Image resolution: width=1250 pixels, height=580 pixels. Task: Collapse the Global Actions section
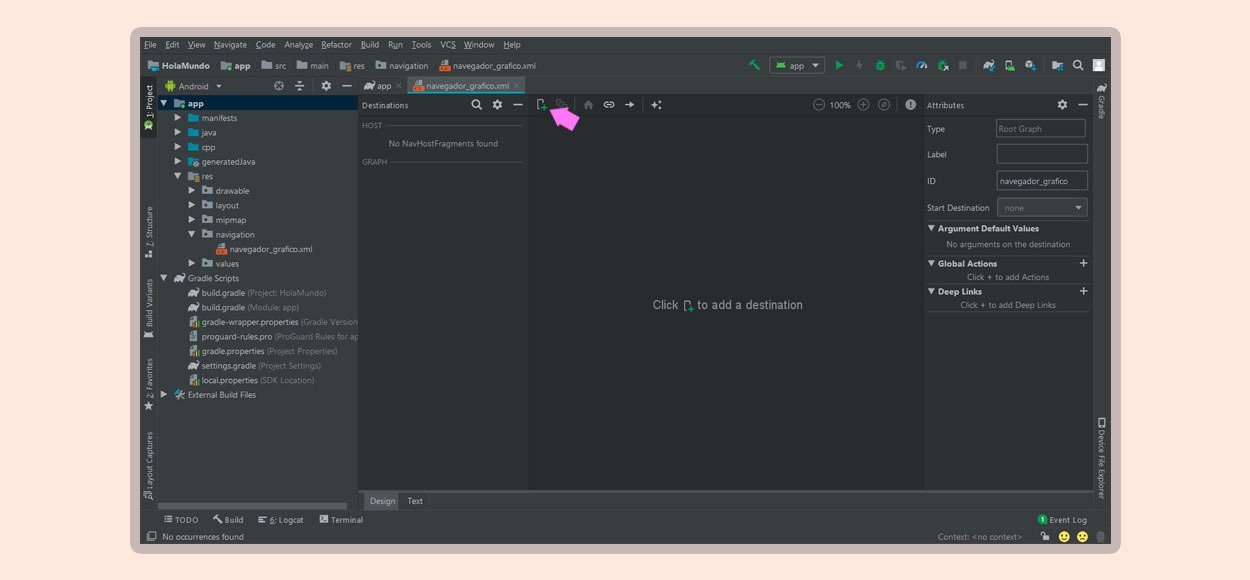[x=932, y=263]
